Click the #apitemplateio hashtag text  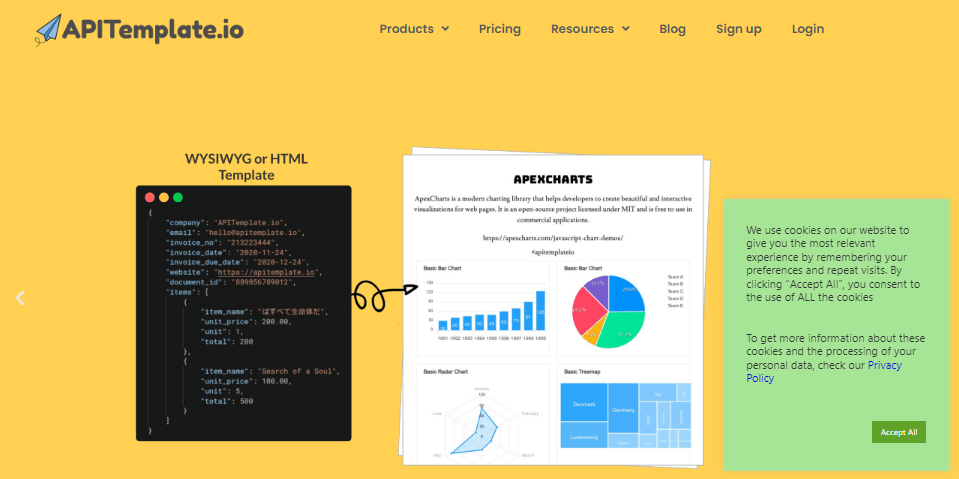(553, 252)
